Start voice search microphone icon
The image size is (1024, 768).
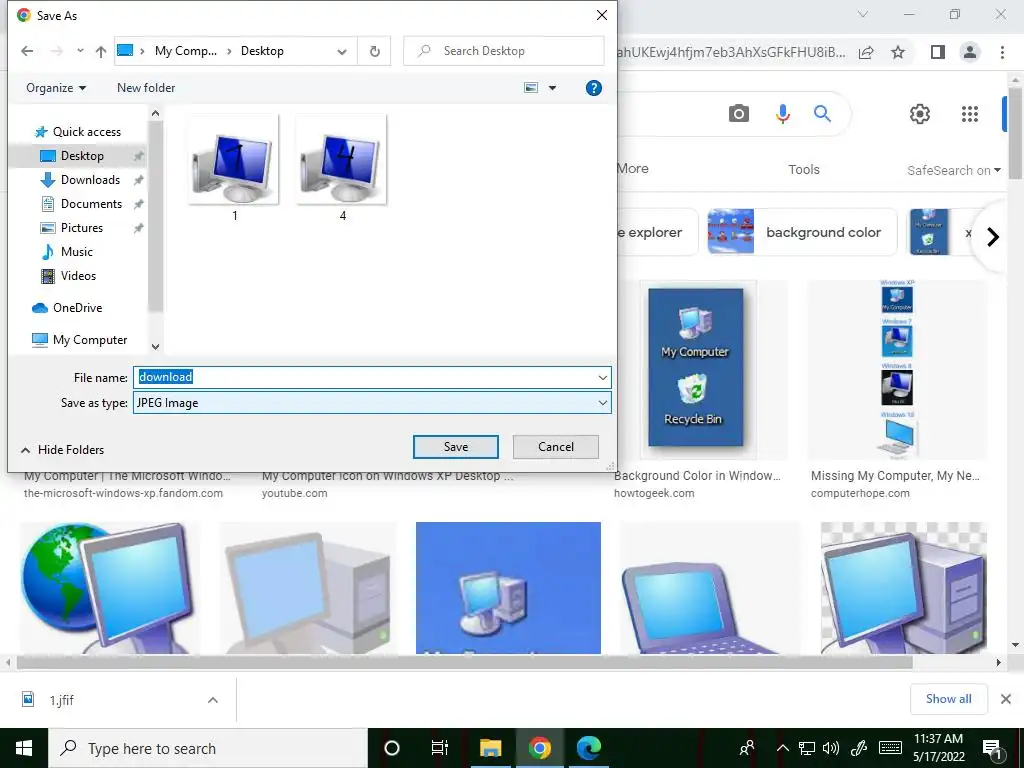pos(782,114)
